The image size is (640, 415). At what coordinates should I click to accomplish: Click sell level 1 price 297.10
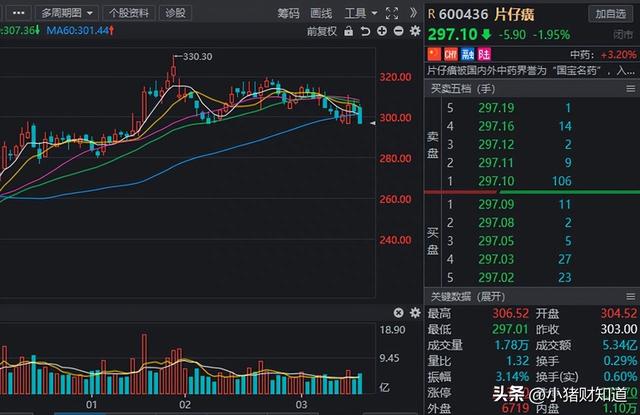496,181
